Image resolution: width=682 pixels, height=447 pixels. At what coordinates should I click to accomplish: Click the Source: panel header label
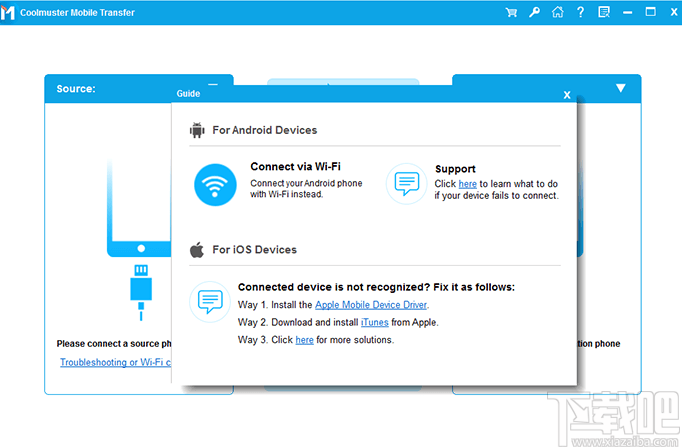pos(76,89)
